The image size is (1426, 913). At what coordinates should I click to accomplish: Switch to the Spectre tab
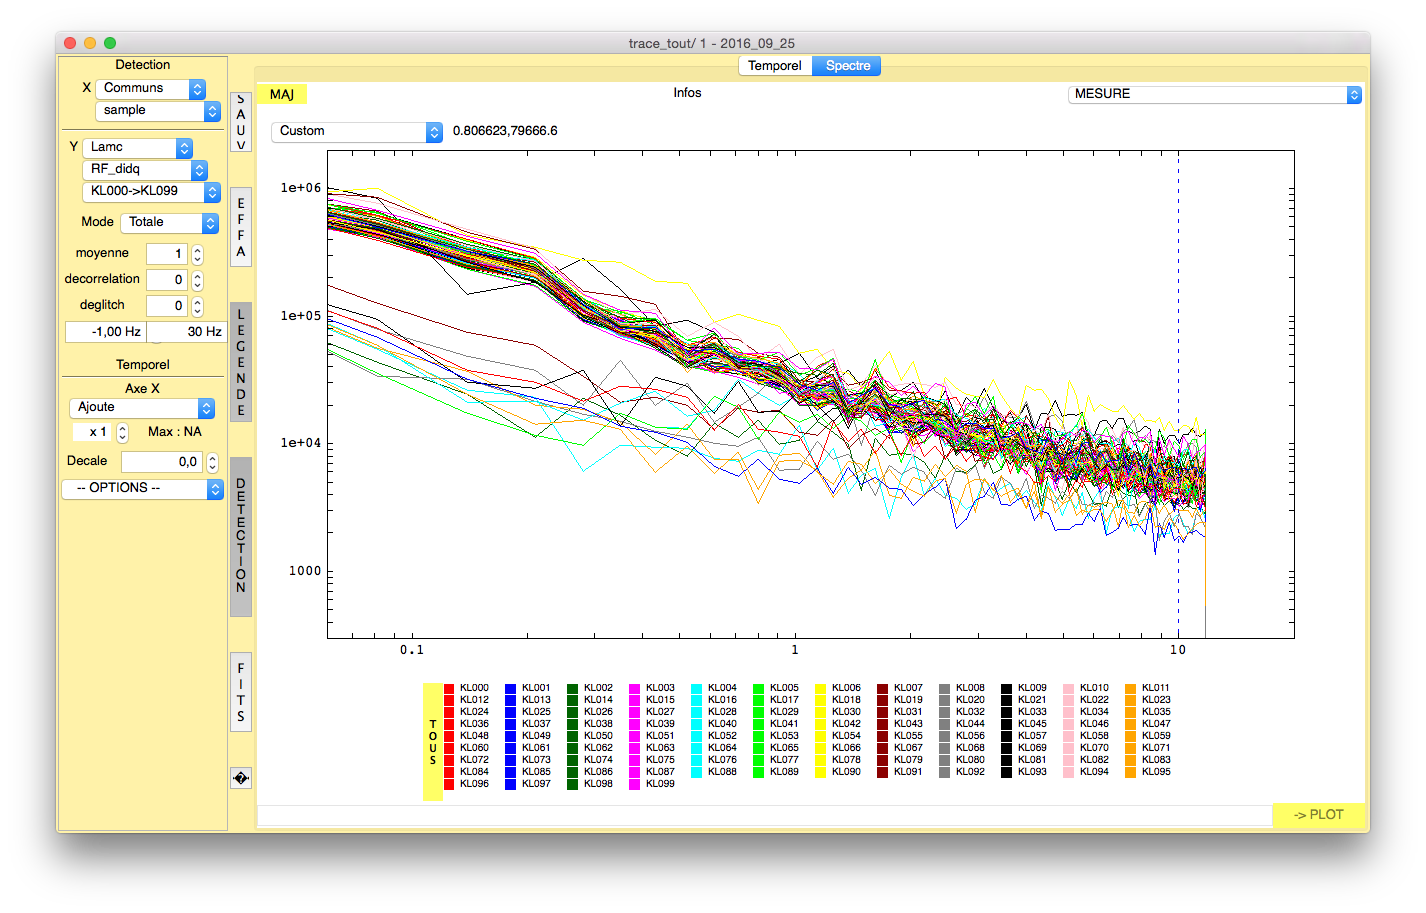847,66
